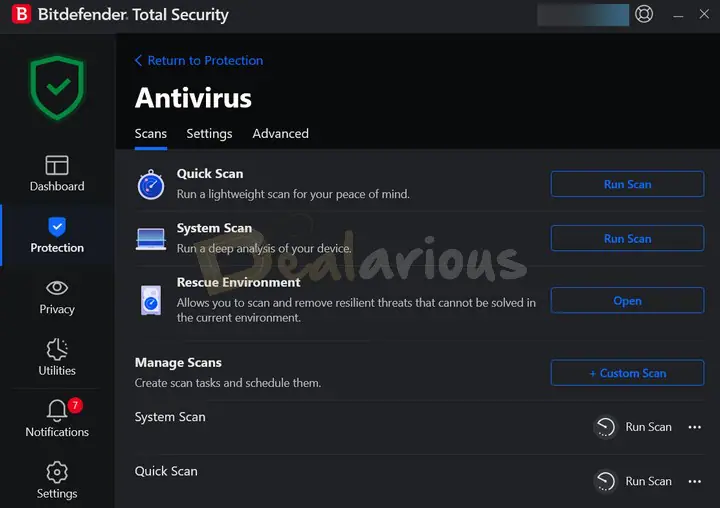Click the green protection status shield
The image size is (720, 508).
tap(57, 88)
